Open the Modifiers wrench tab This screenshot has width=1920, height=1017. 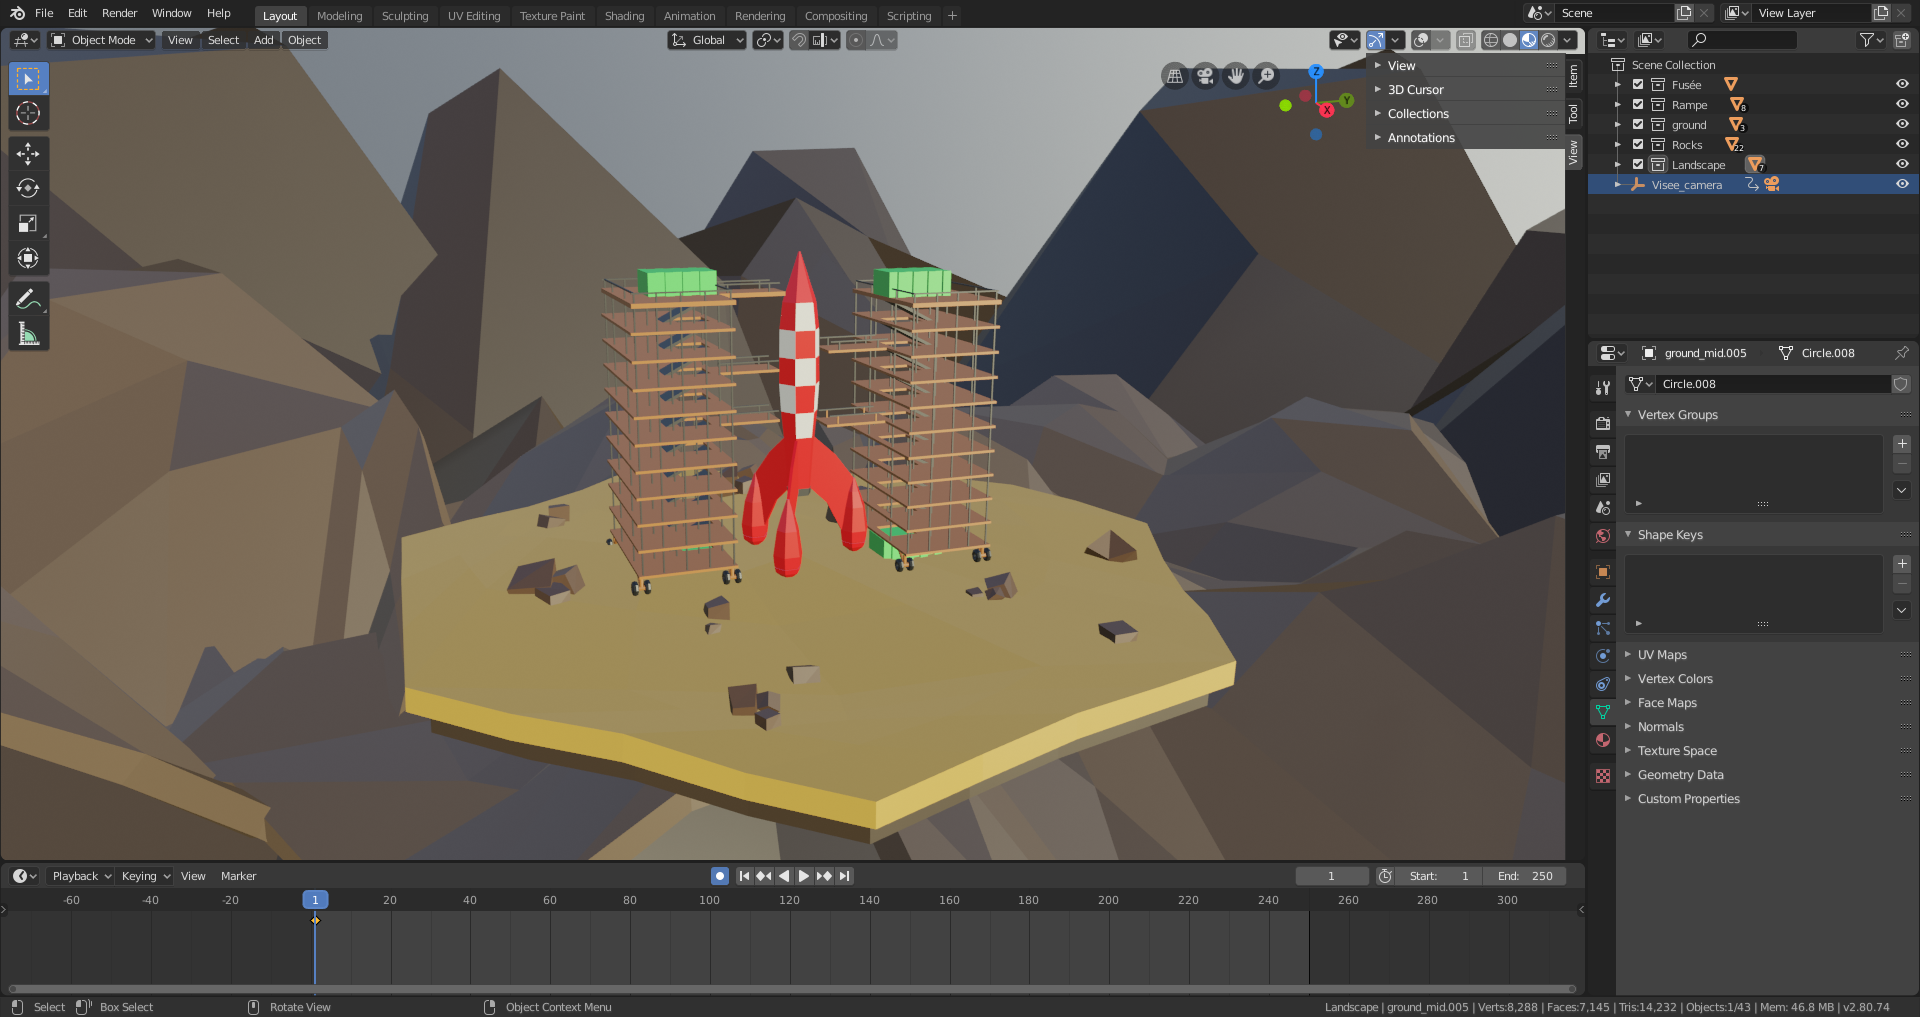point(1603,600)
